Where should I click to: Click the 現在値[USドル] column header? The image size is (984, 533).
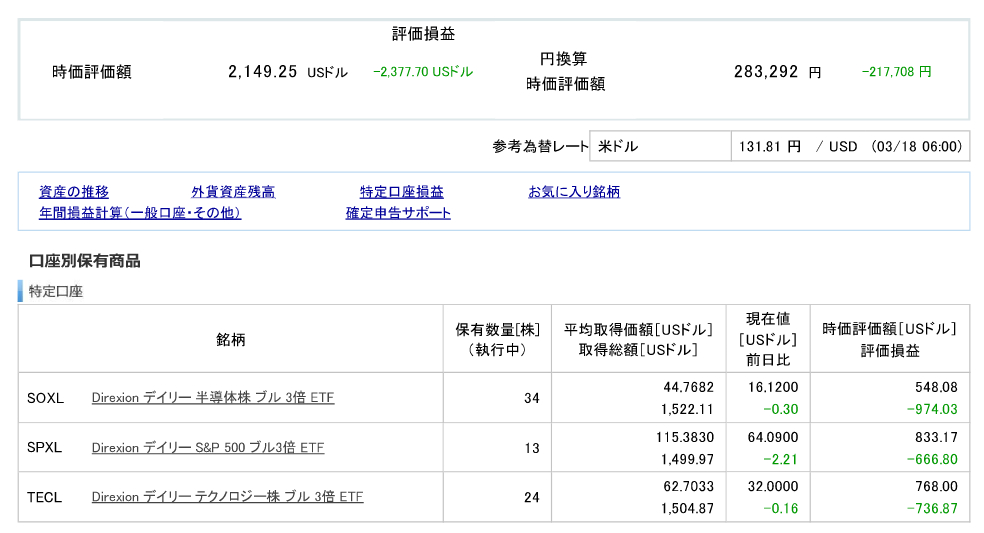tap(767, 339)
